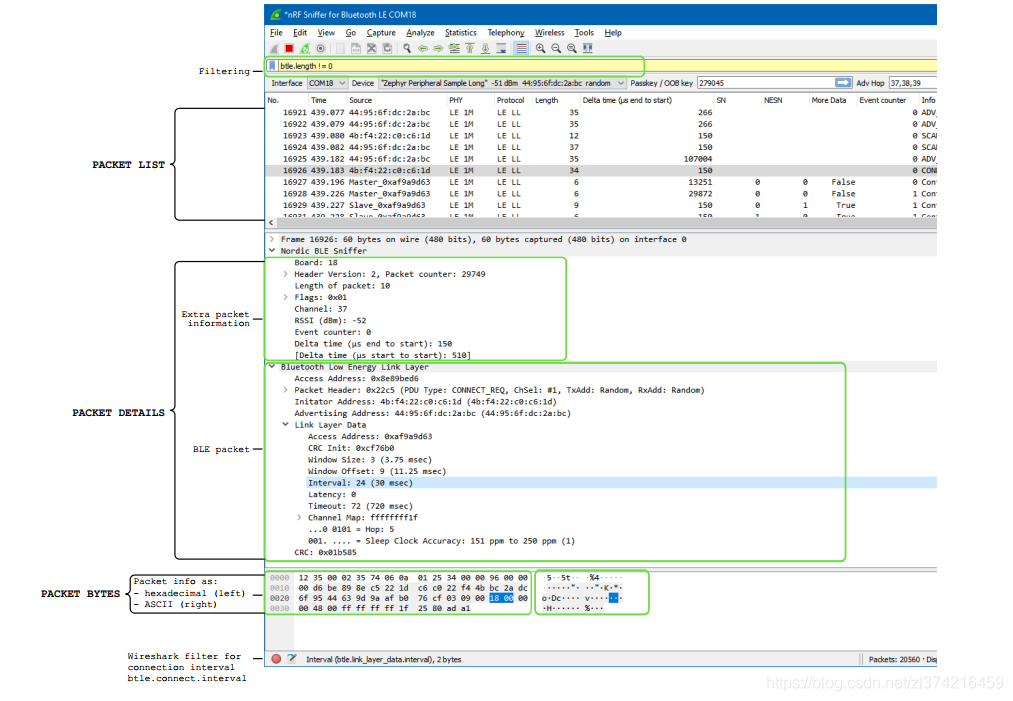Click packet list horizontal scrollbar left arrow
Viewport: 1013px width, 701px height.
271,222
